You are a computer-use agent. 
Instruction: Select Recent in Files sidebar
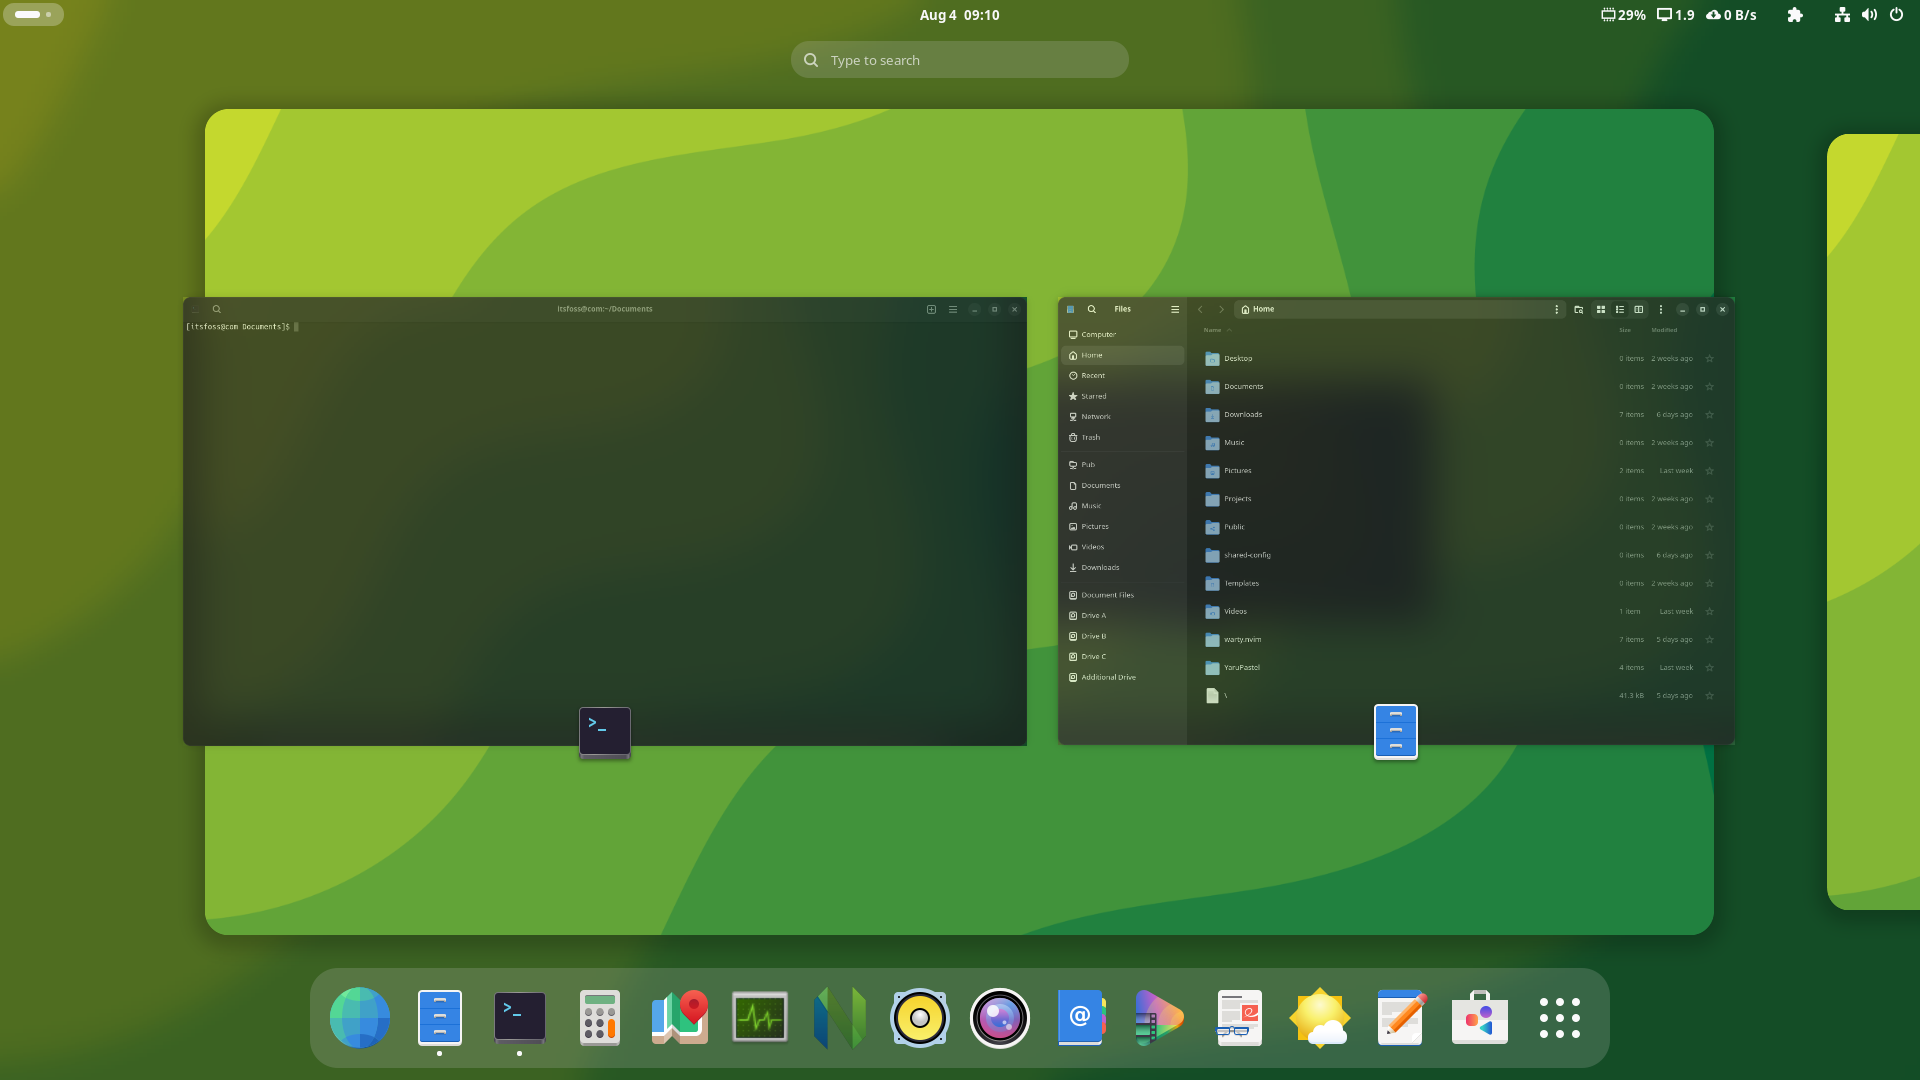[1122, 375]
